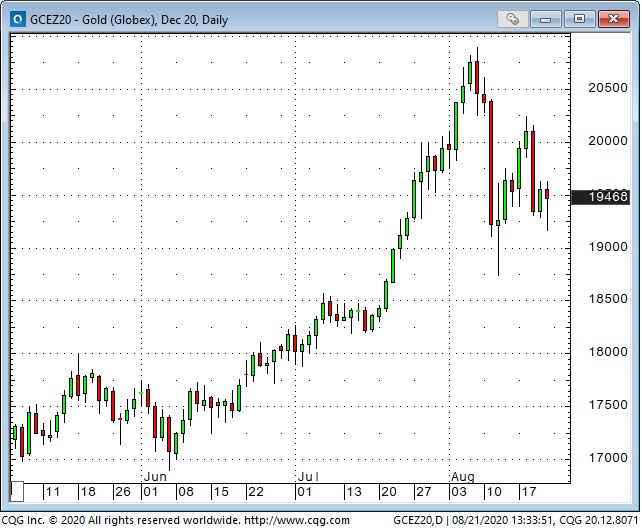The width and height of the screenshot is (642, 528).
Task: Click the http://www.cqg.com link text
Action: point(297,521)
